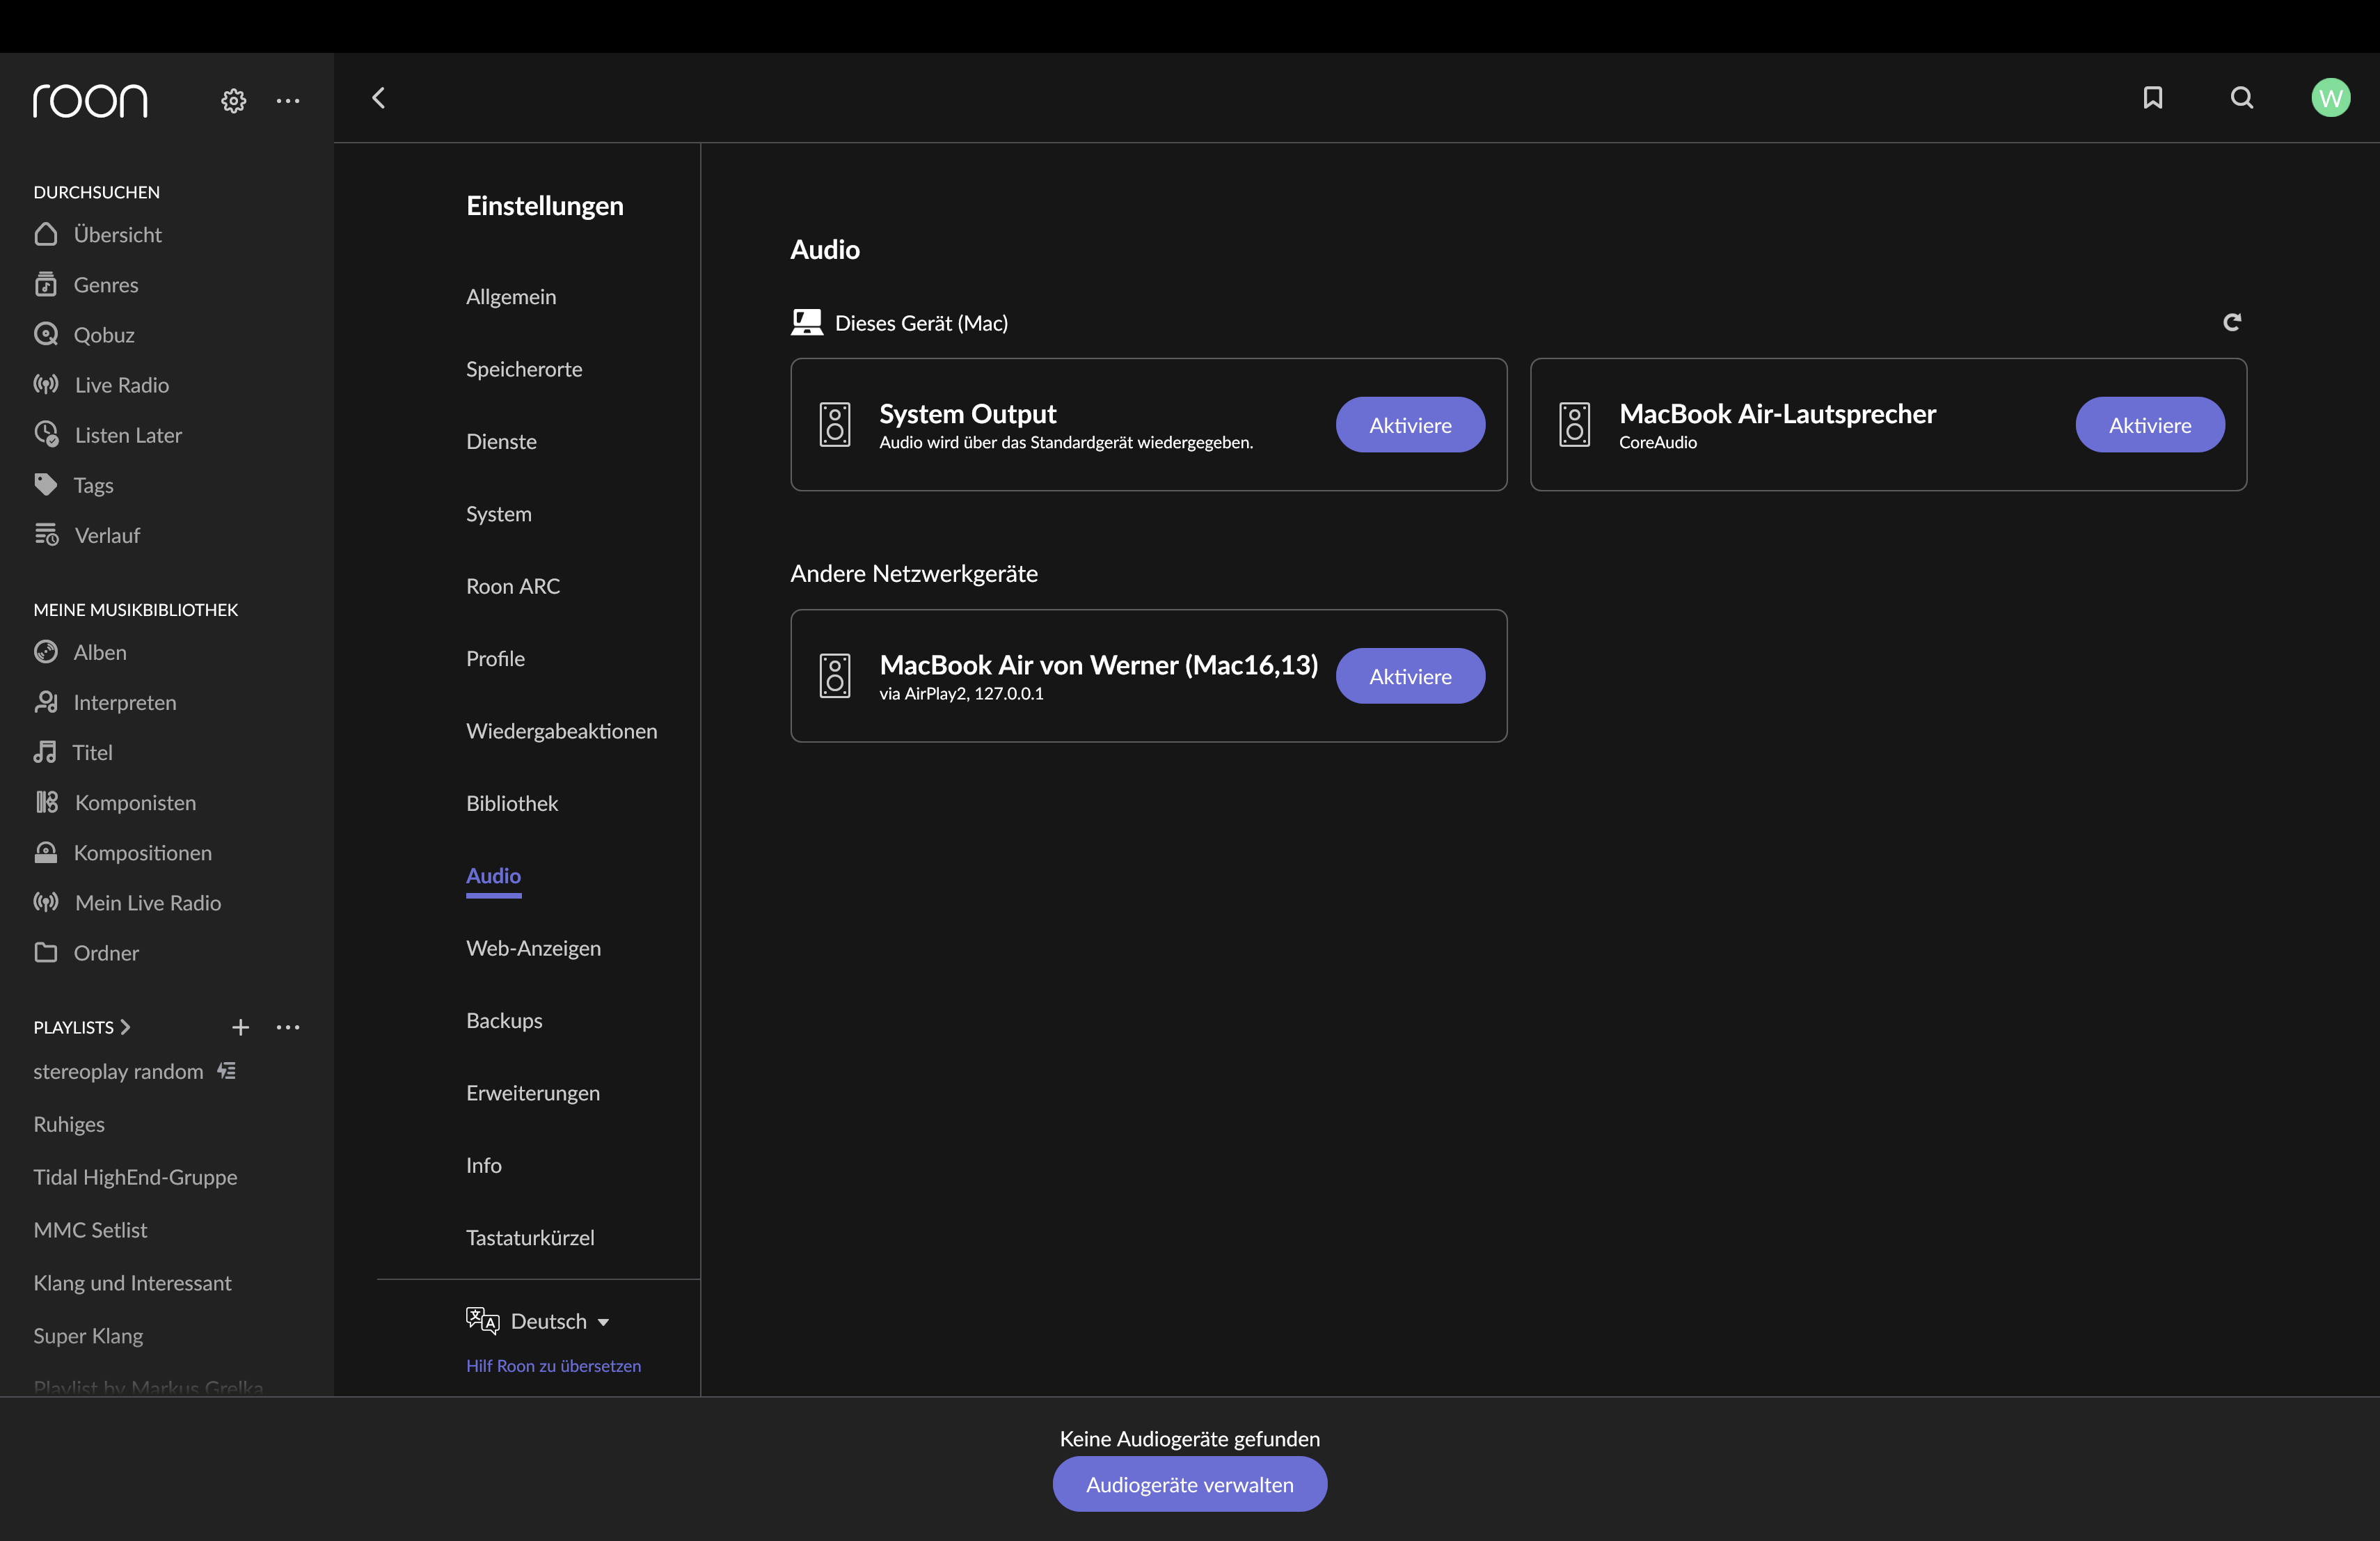Click the speaker icon of System Output
2380x1541 pixels.
click(835, 425)
